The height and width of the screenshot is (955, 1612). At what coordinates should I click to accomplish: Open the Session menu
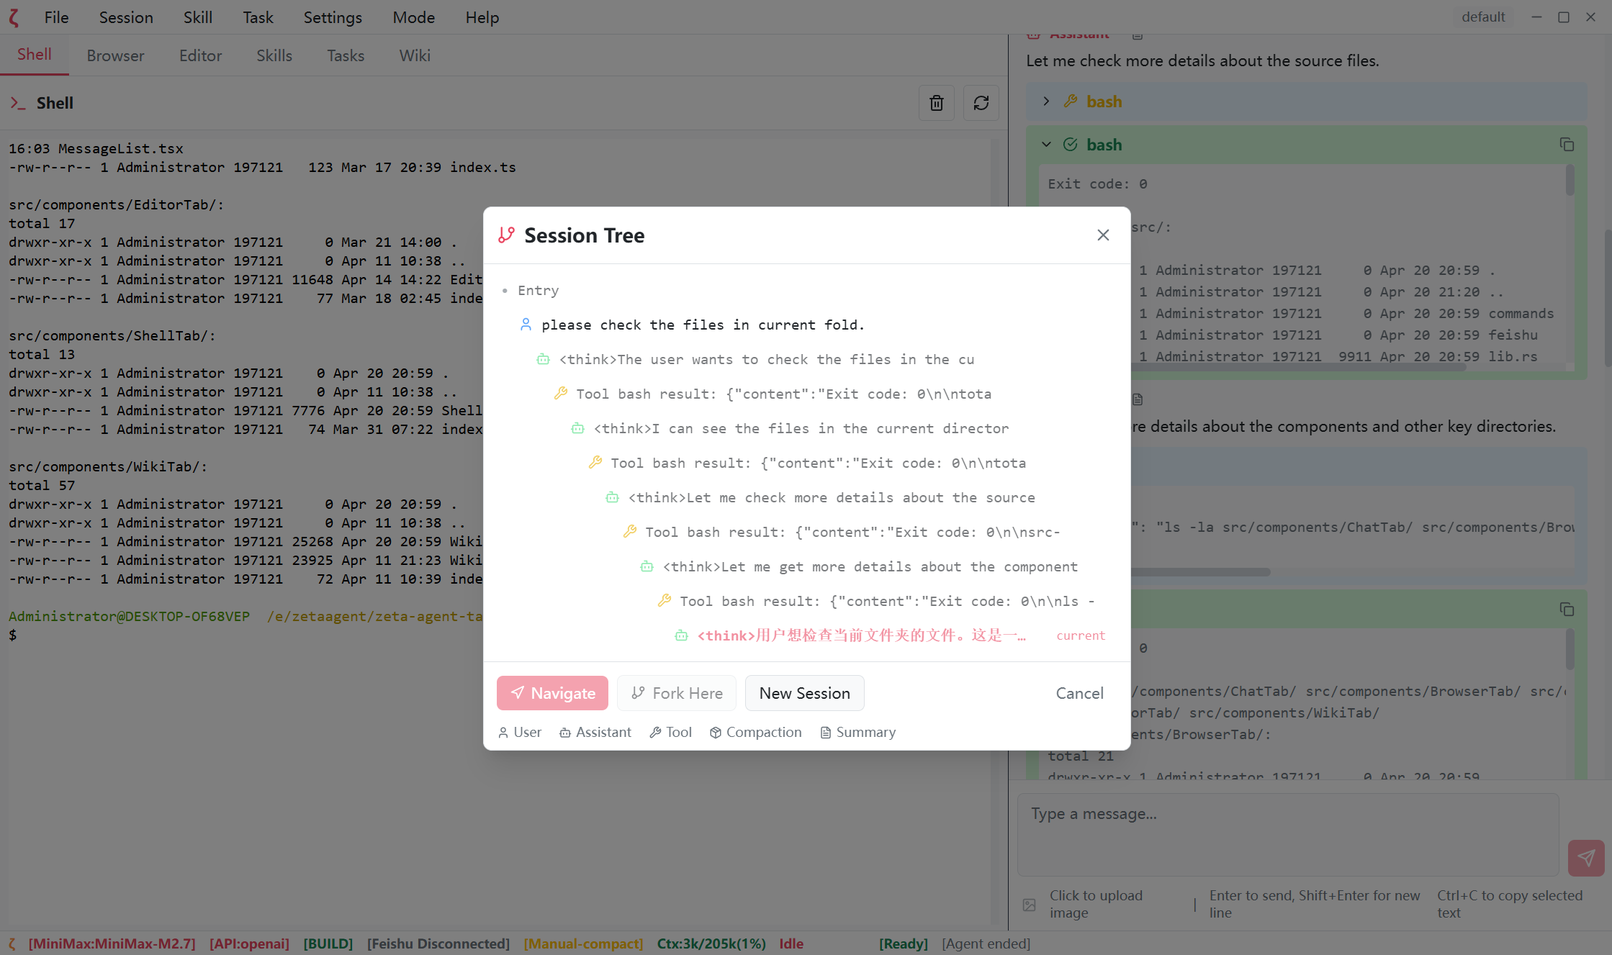tap(126, 17)
